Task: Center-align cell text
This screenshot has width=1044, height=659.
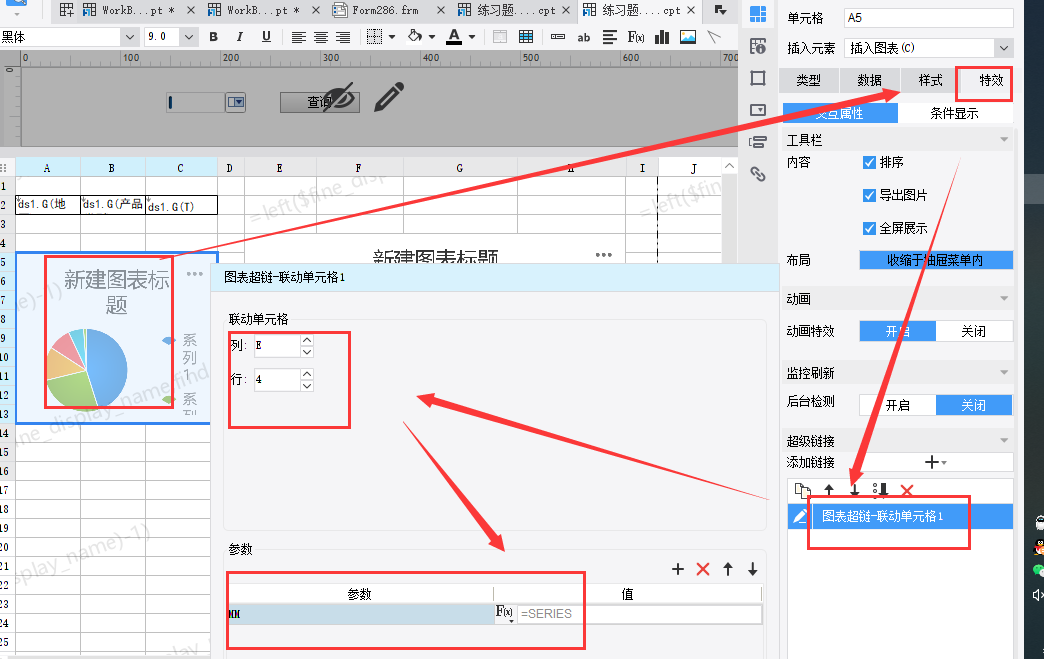Action: [x=321, y=37]
